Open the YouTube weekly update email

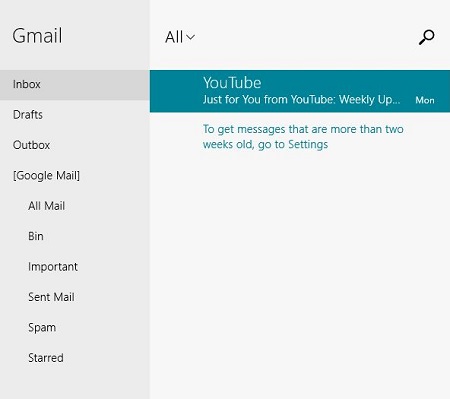[x=300, y=91]
